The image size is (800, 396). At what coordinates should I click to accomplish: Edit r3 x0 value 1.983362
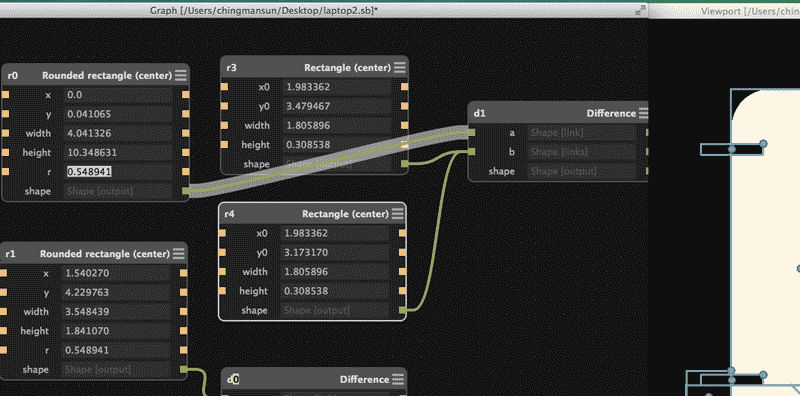pyautogui.click(x=336, y=87)
